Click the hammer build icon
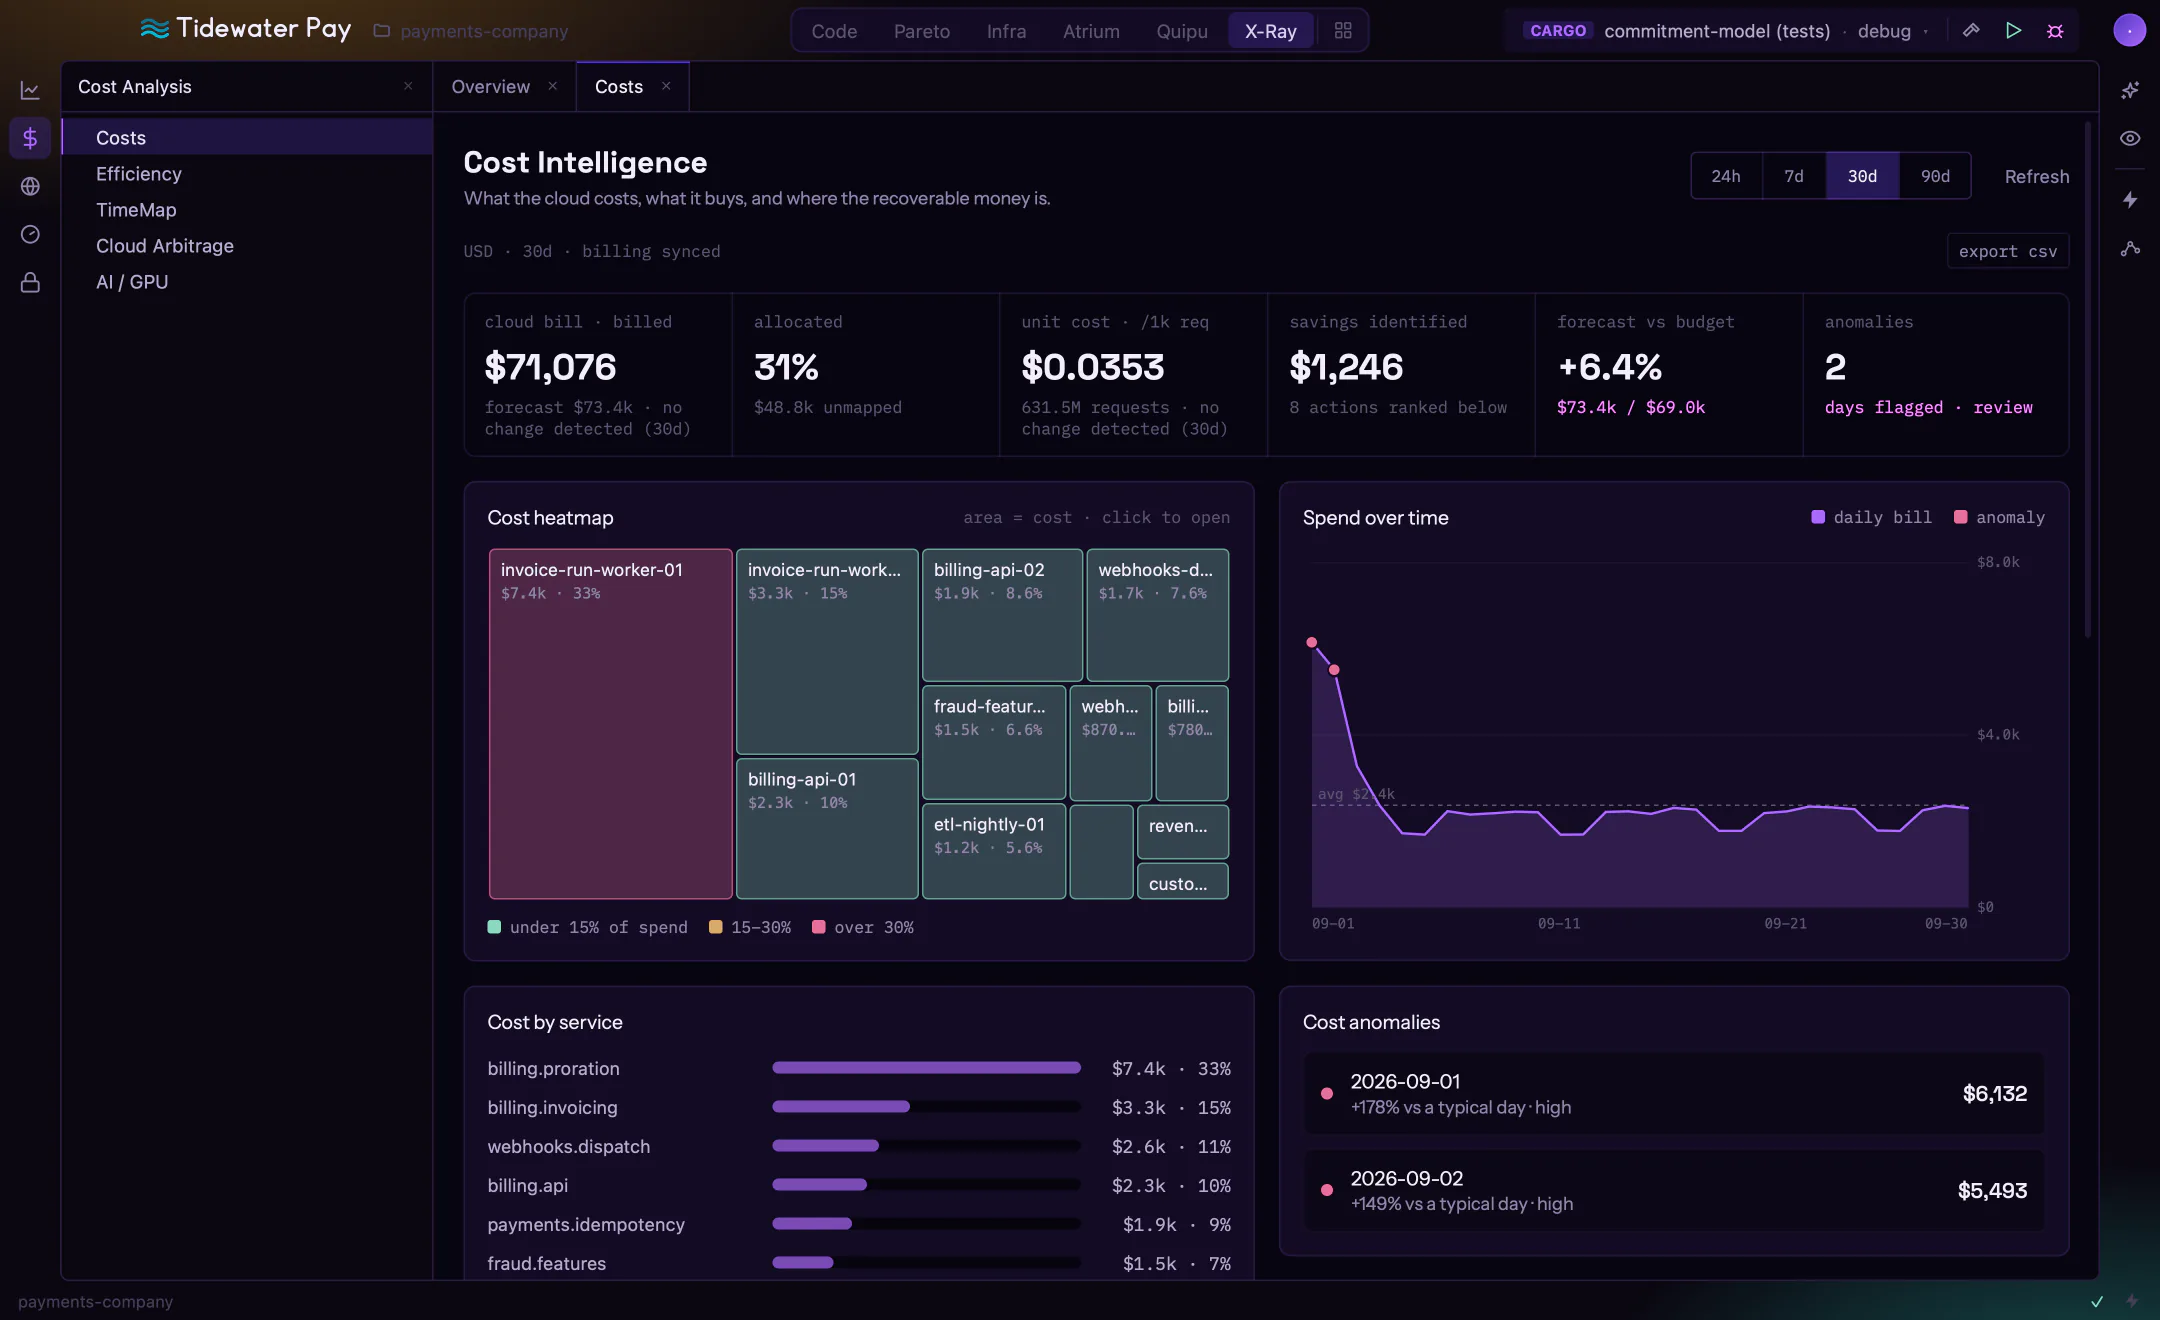The width and height of the screenshot is (2160, 1320). coord(1971,31)
